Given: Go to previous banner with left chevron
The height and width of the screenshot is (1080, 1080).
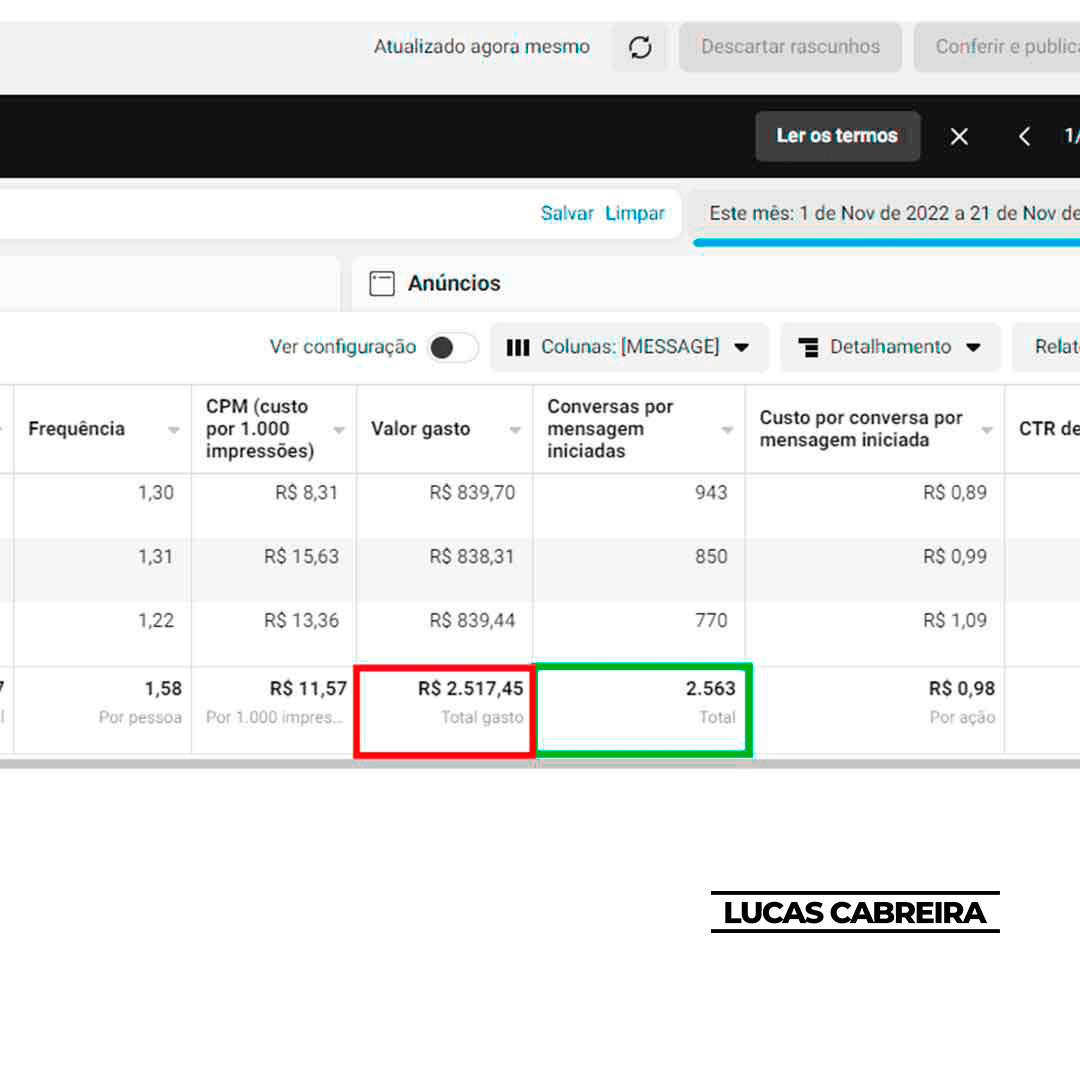Looking at the screenshot, I should pos(1024,137).
